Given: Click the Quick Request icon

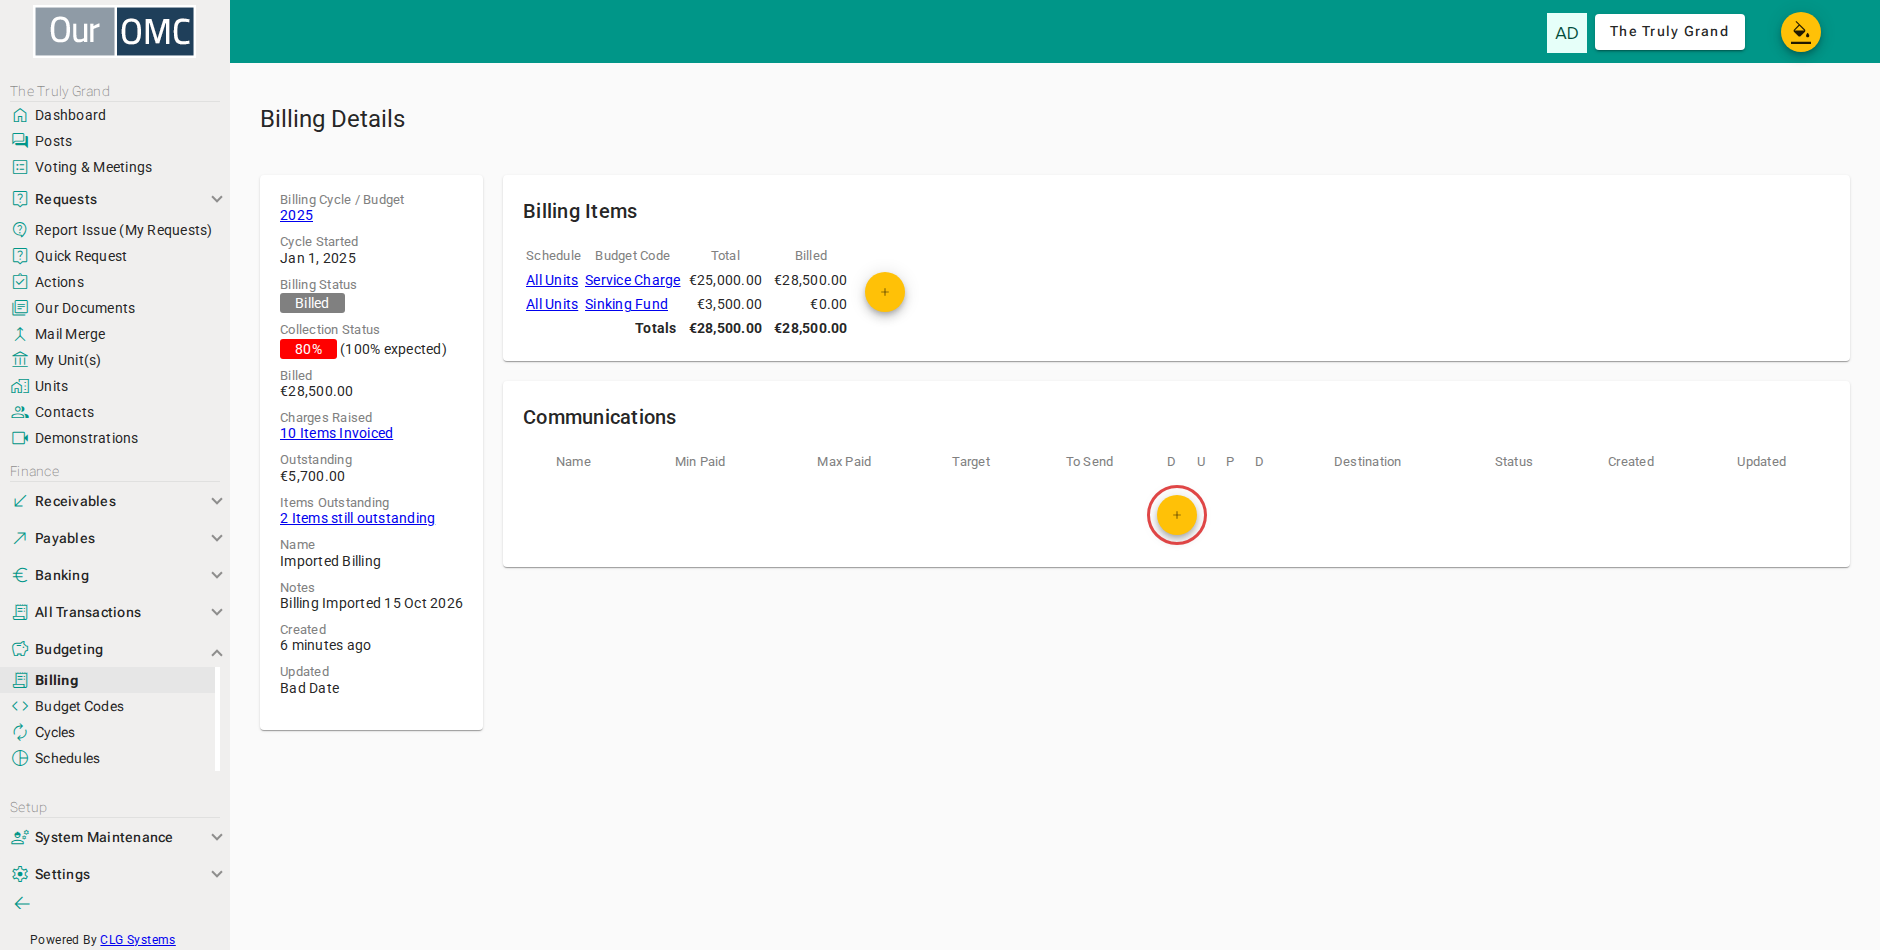Looking at the screenshot, I should point(20,256).
